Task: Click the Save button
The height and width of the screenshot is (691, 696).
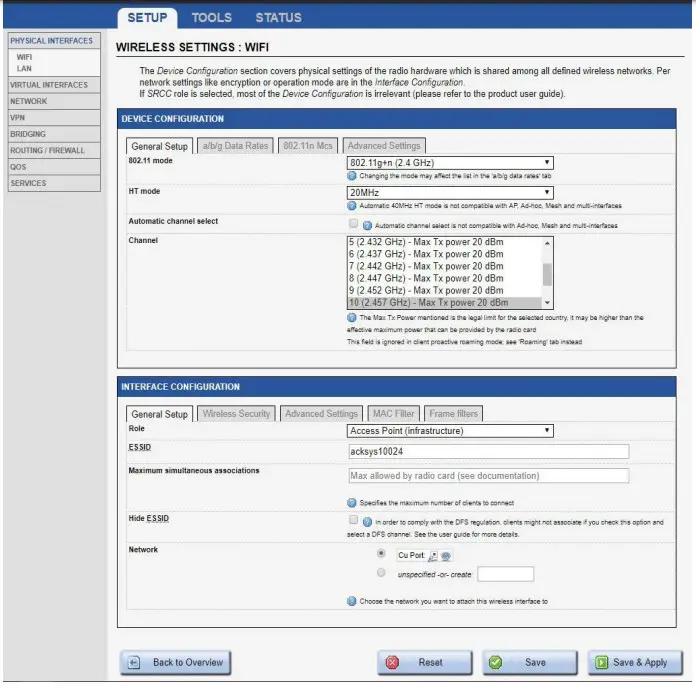Action: 530,663
